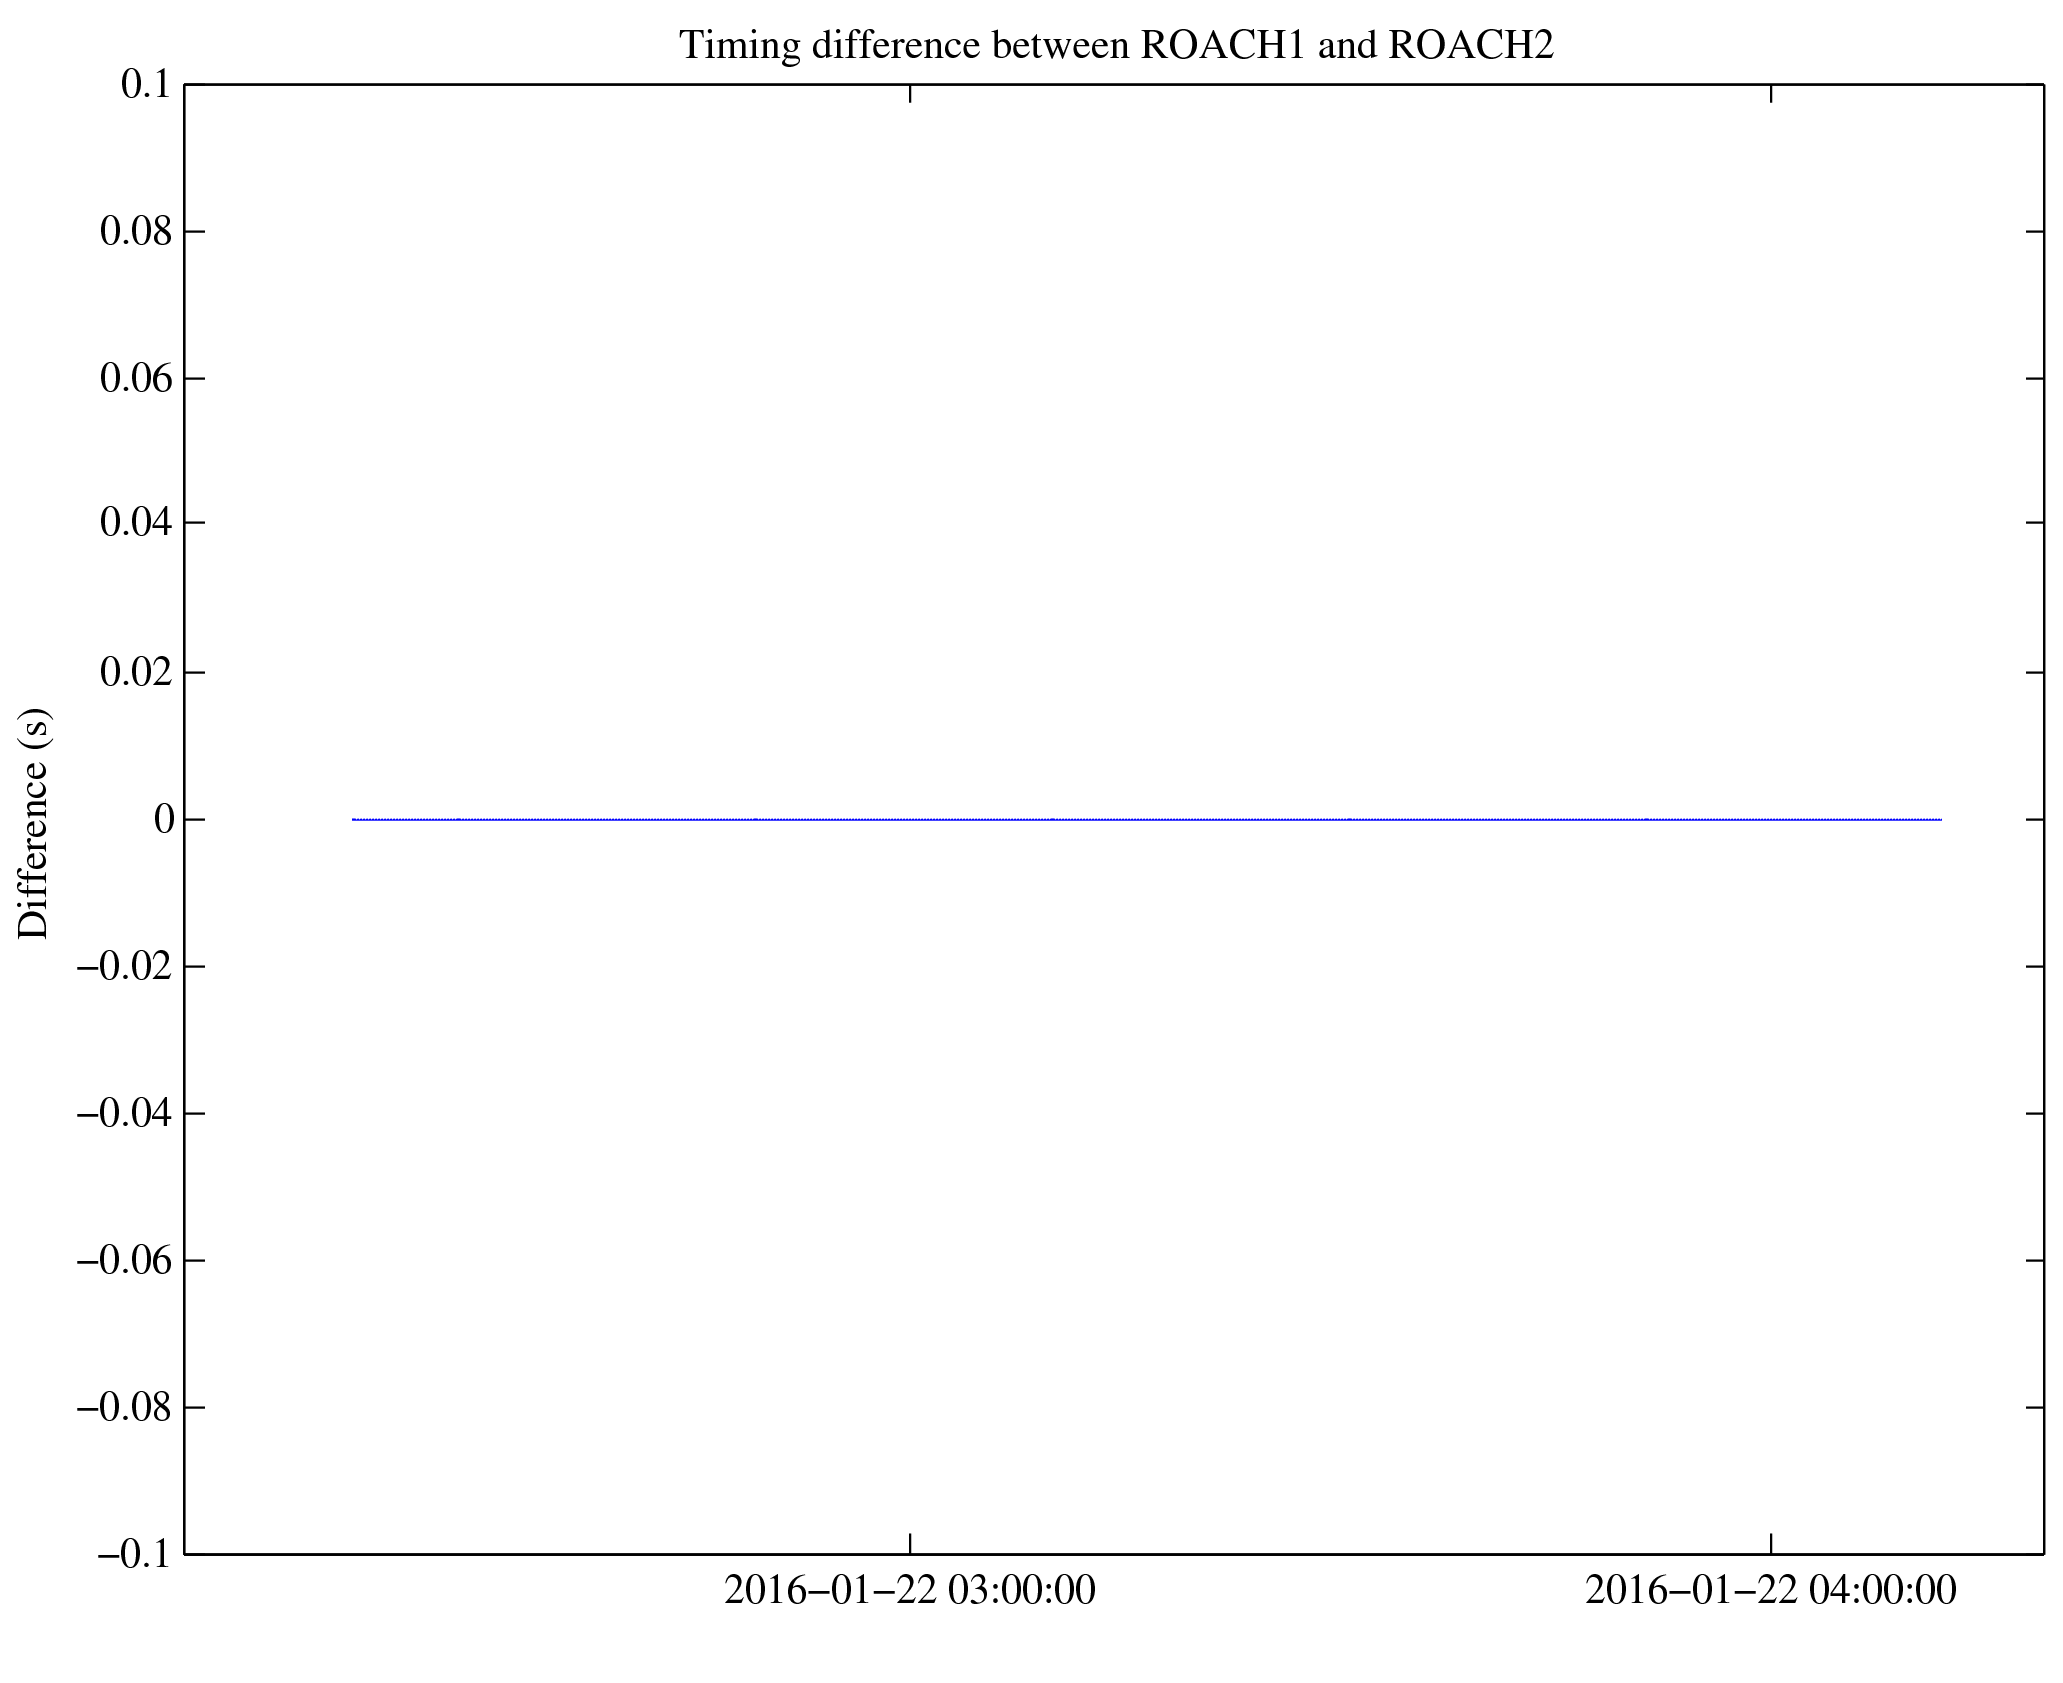Screen dimensions: 2063x1683
Task: Click the −0.08 y-axis tick label
Action: tap(125, 1408)
